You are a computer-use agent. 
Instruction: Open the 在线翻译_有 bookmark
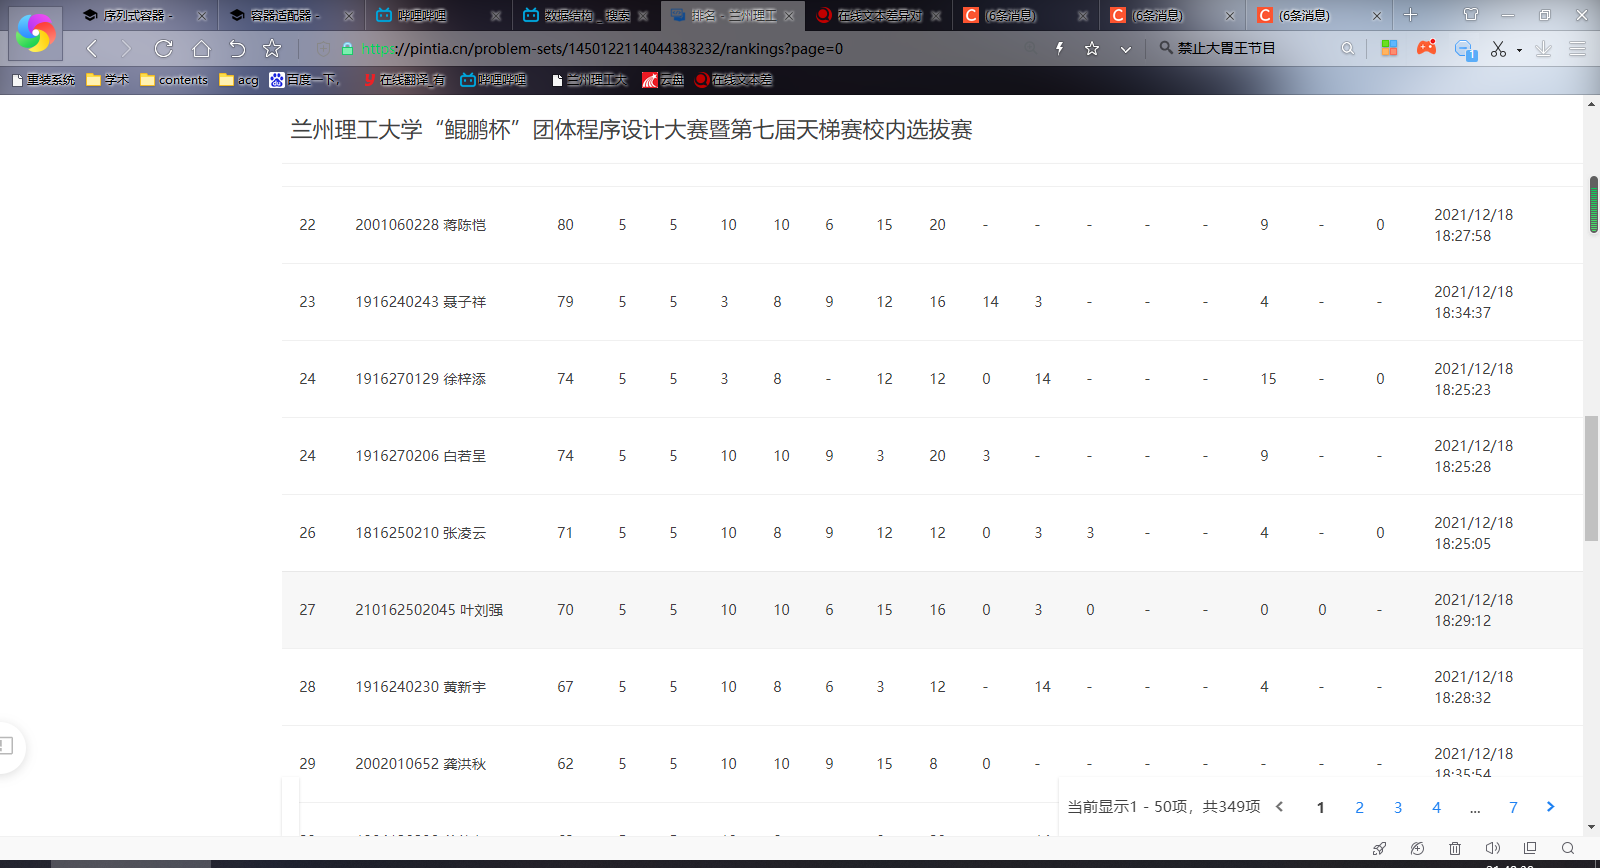coord(404,80)
